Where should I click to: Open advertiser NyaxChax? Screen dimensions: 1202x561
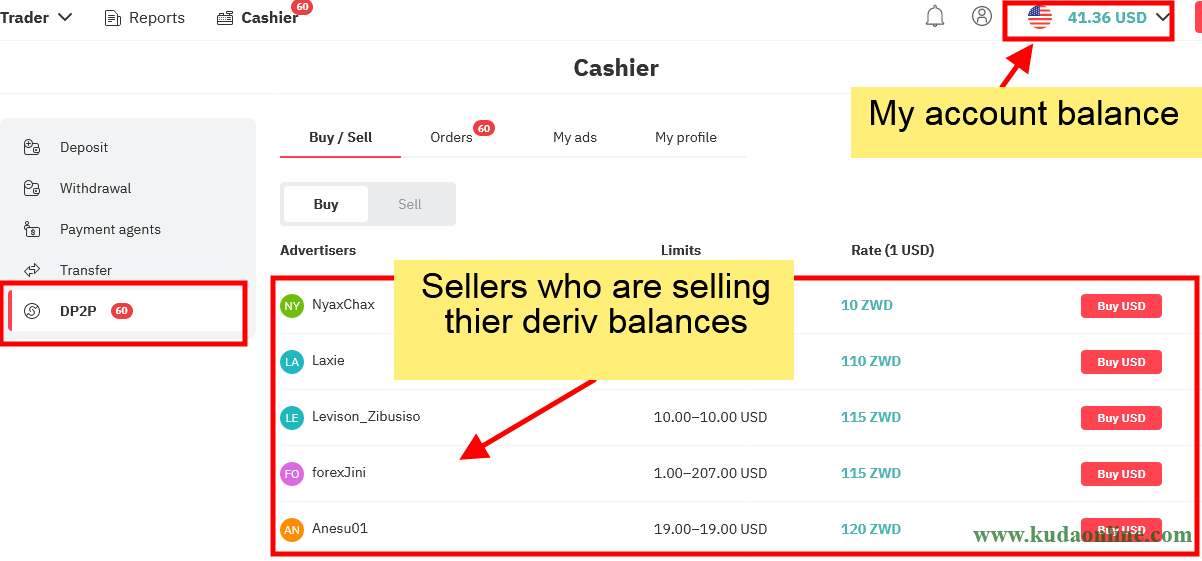click(x=343, y=304)
